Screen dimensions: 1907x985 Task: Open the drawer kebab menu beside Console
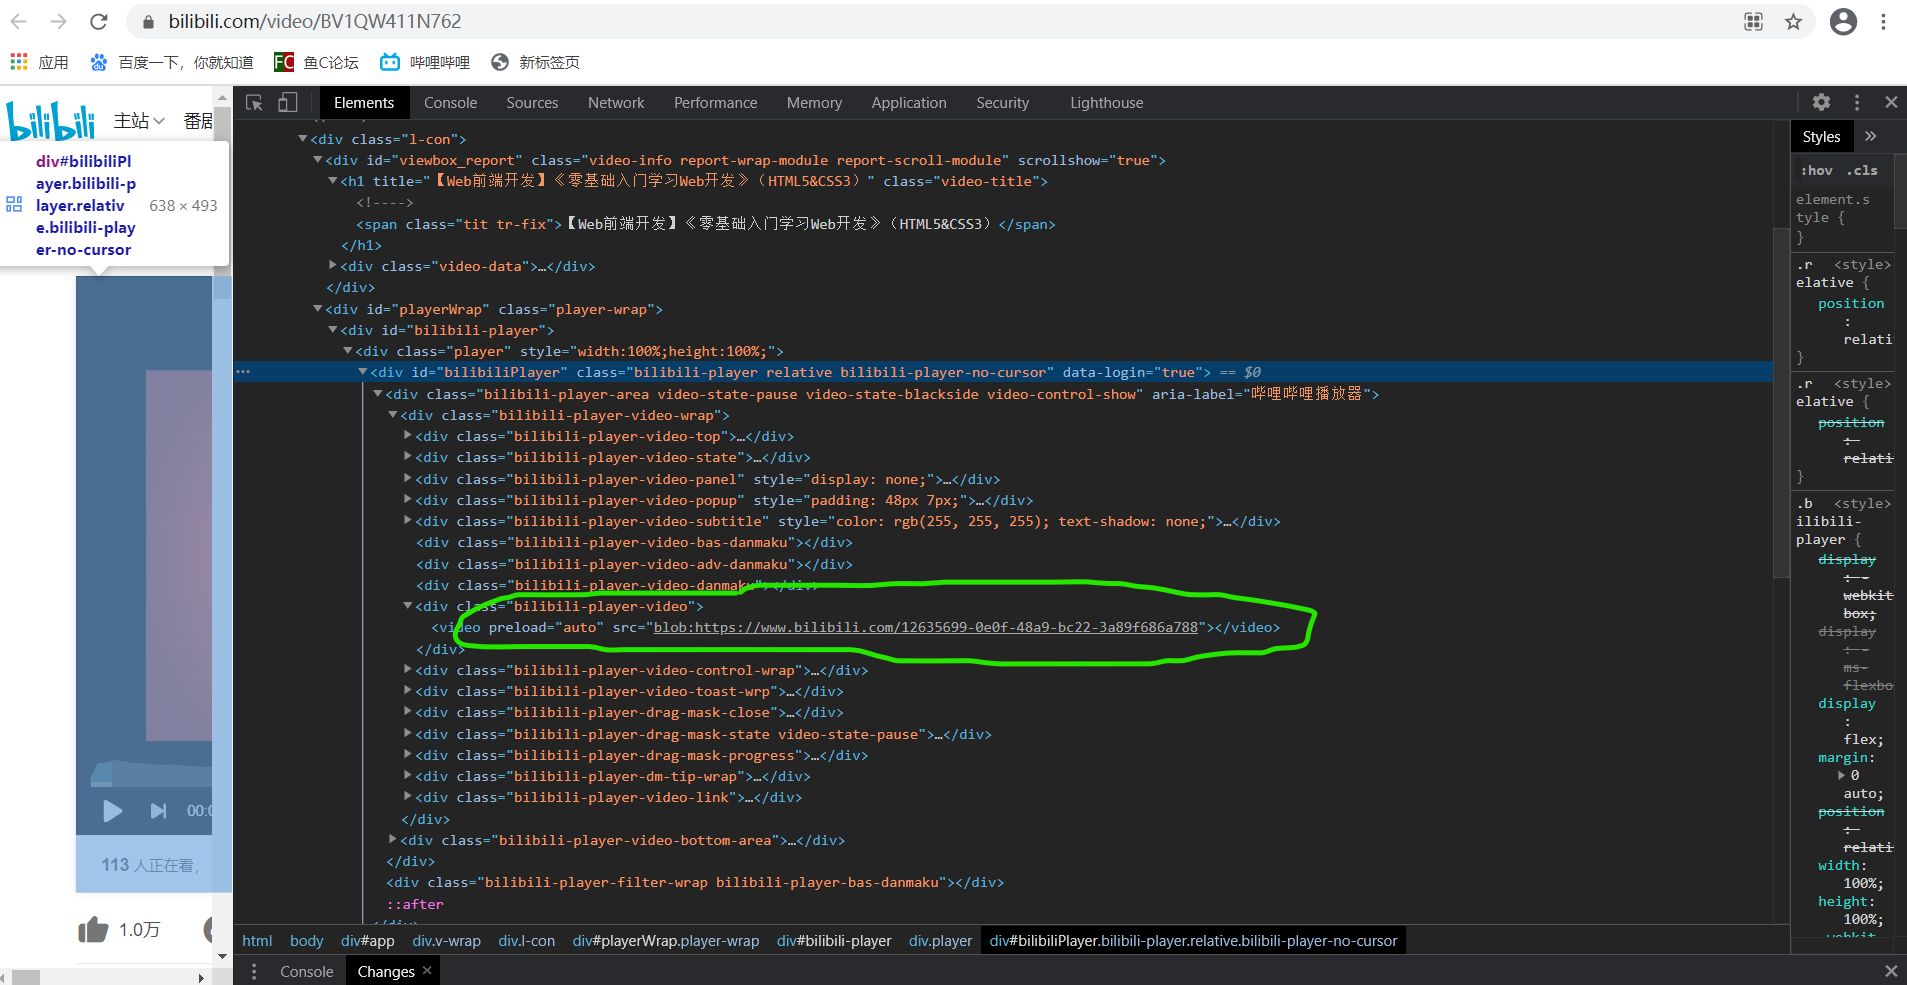254,971
